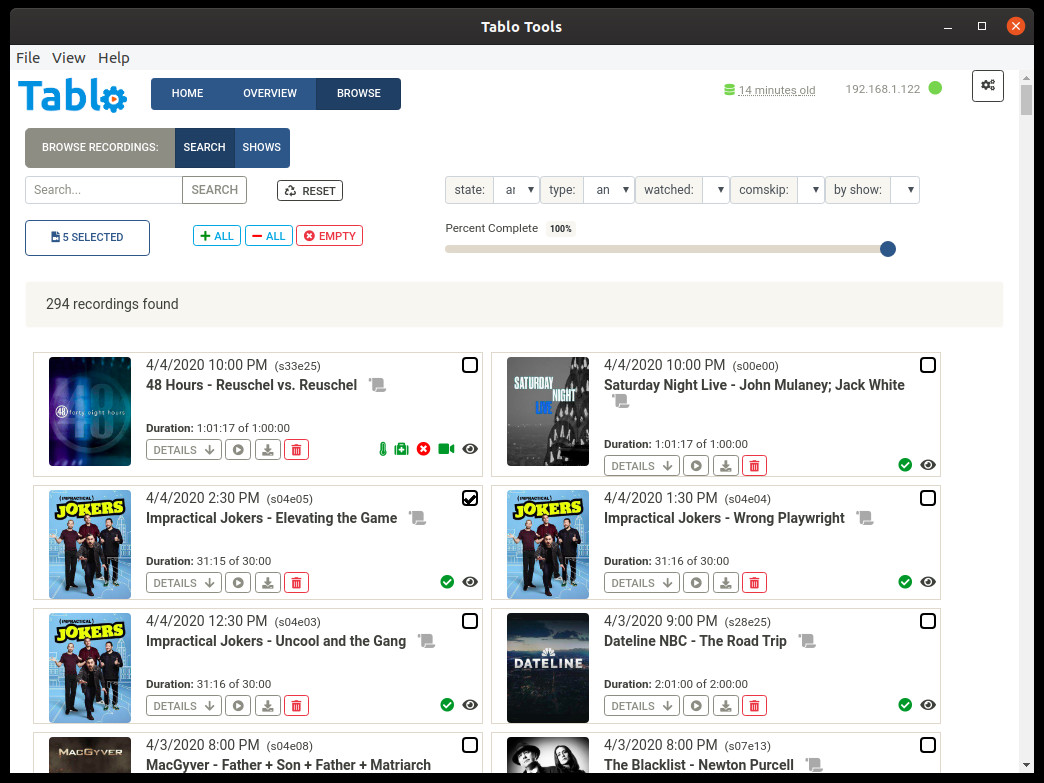This screenshot has width=1044, height=783.
Task: Select the 48 Hours recording checkbox
Action: 469,365
